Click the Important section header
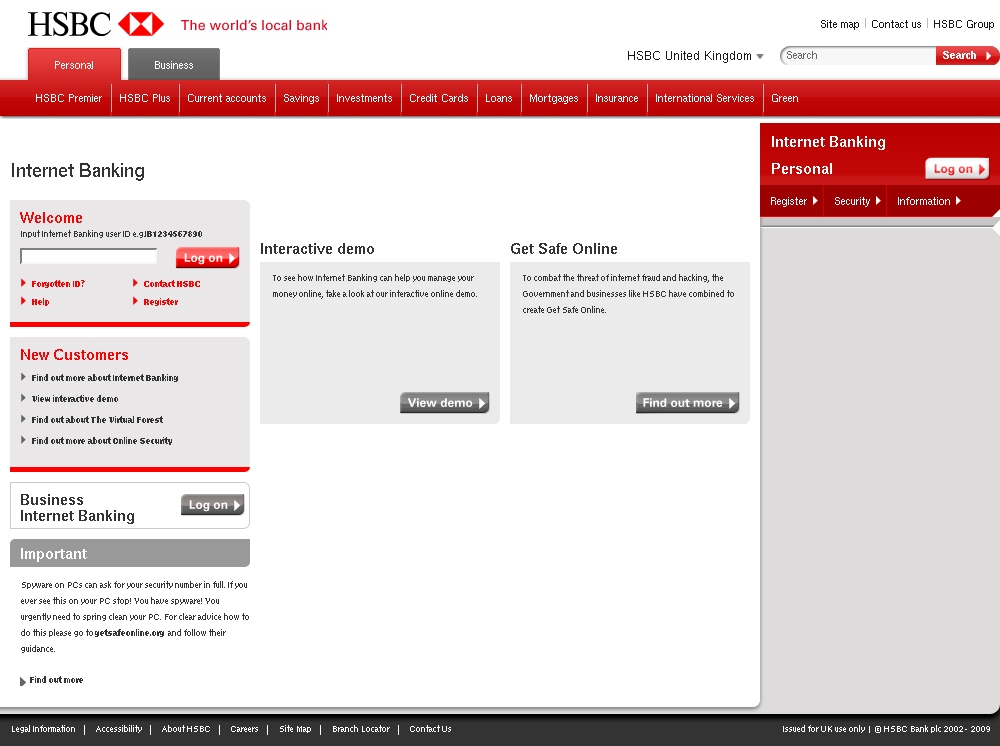Image resolution: width=1000 pixels, height=746 pixels. click(x=130, y=553)
